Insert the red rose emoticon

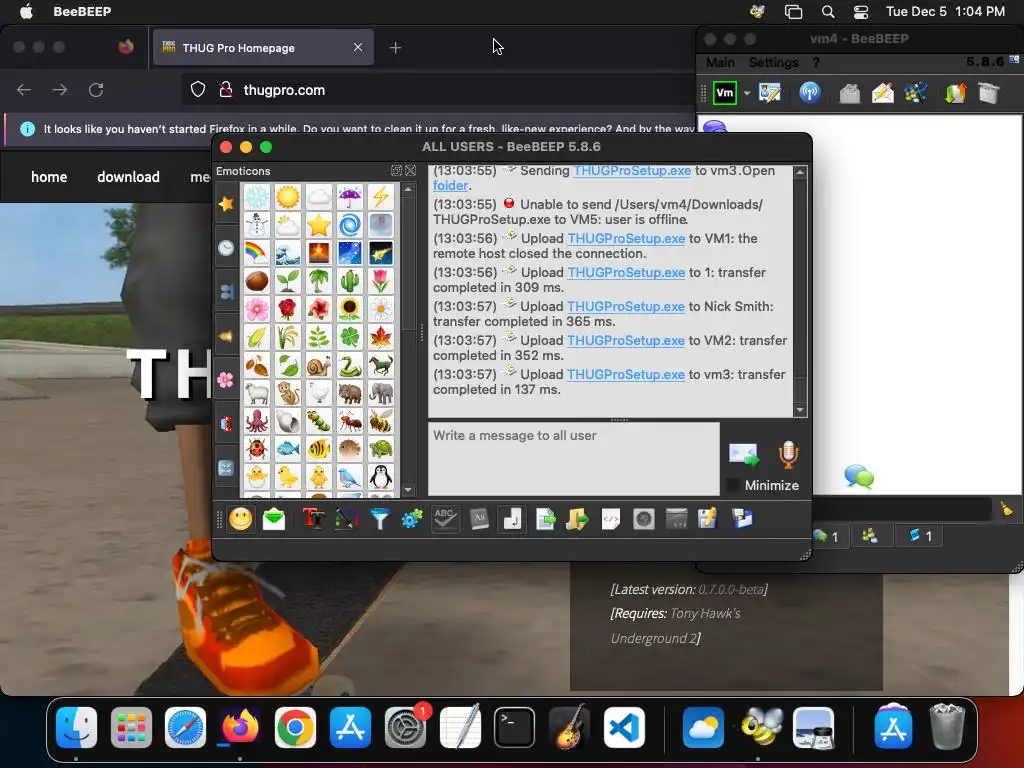287,309
